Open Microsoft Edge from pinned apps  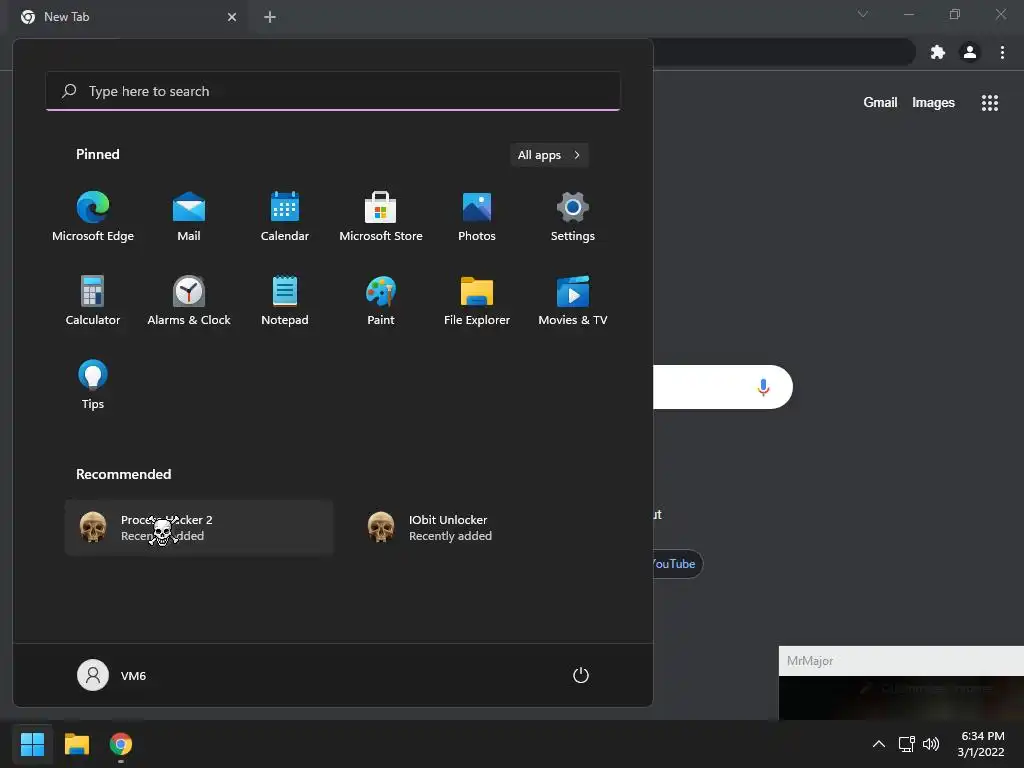93,217
